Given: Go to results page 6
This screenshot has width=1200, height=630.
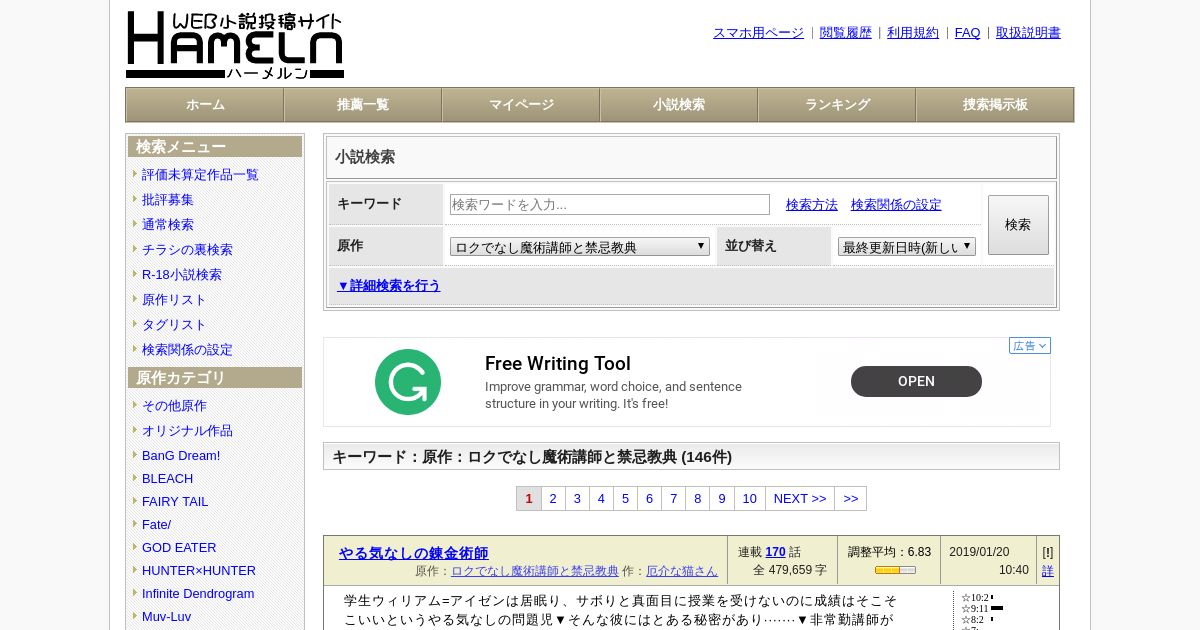Looking at the screenshot, I should tap(649, 498).
